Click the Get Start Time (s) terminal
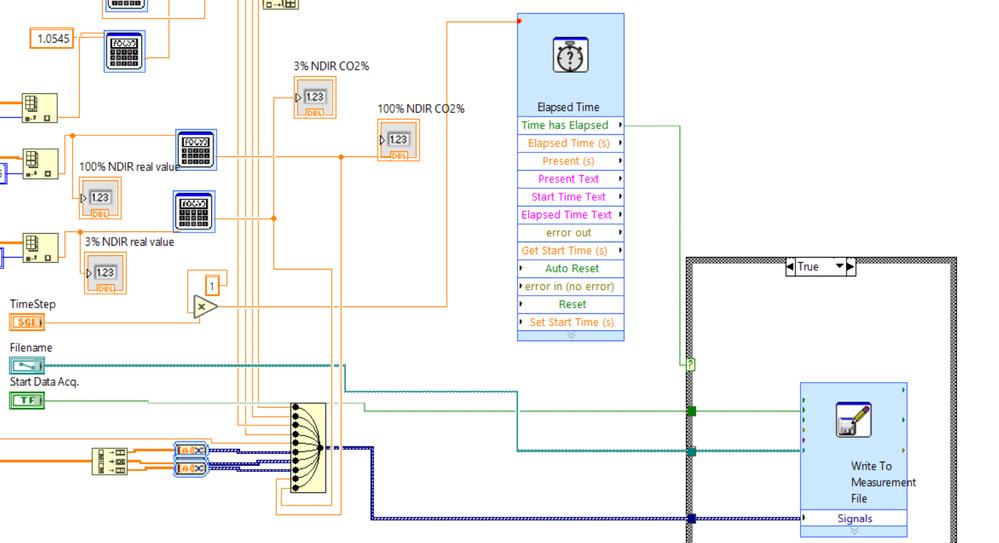Viewport: 999px width, 543px height. [x=571, y=250]
